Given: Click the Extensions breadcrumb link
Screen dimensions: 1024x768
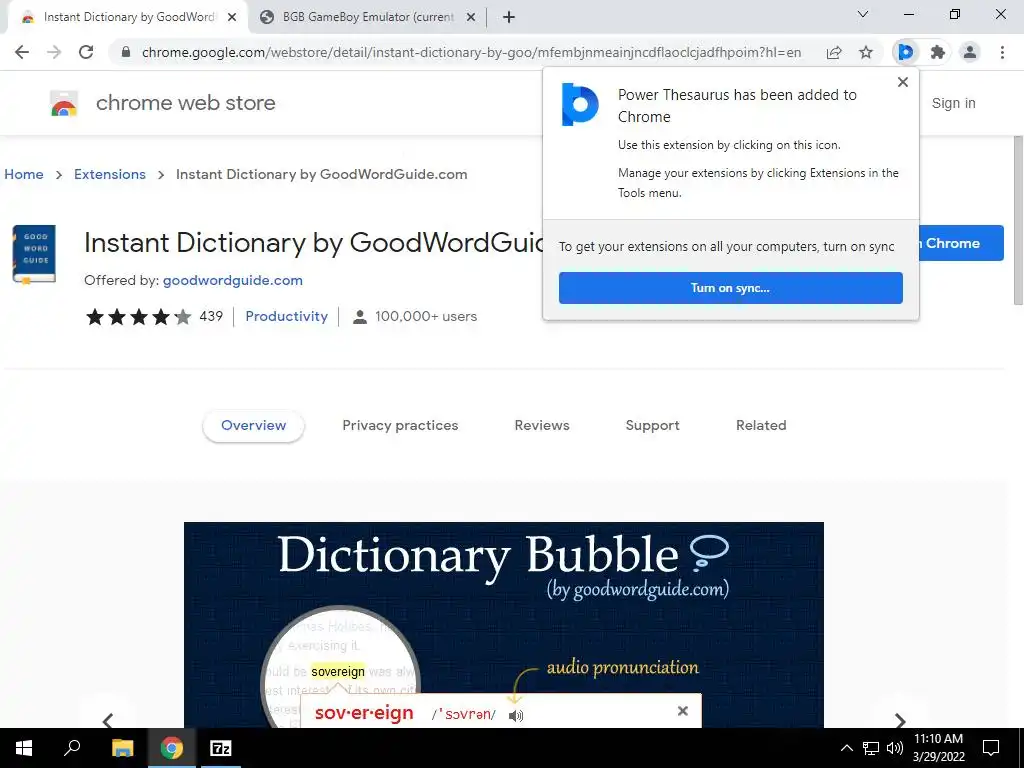Looking at the screenshot, I should tap(110, 174).
